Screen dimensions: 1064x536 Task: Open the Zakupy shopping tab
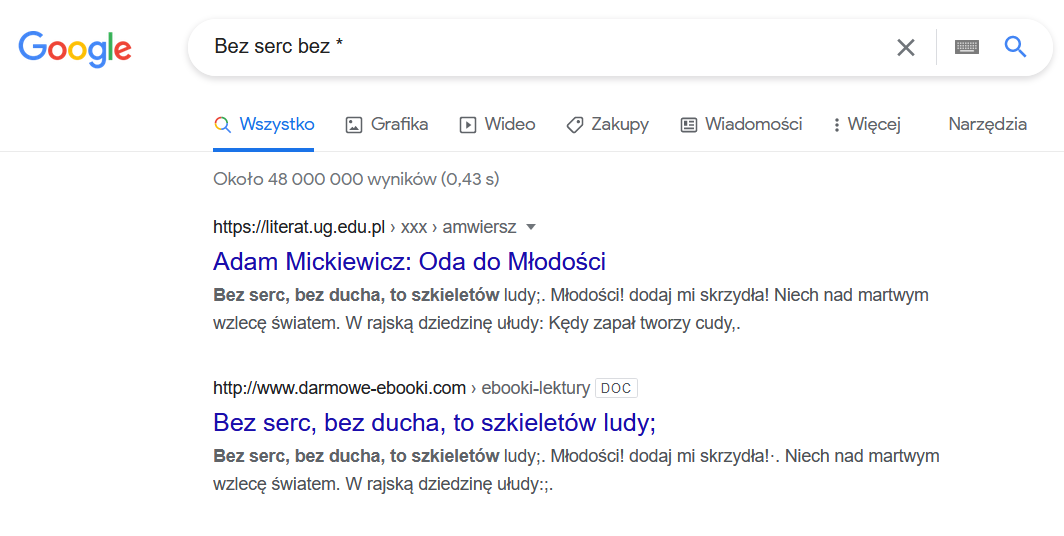(607, 125)
